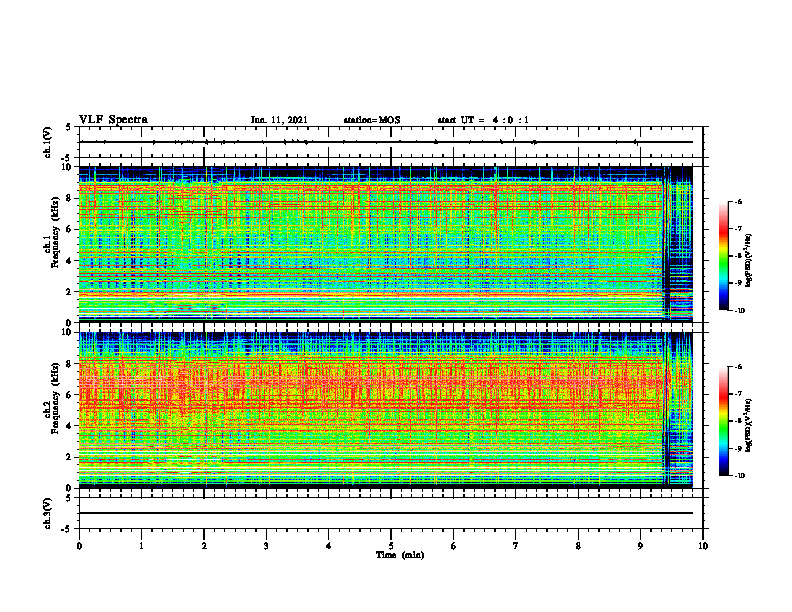Select the ch.1 "Frequency (kHz)" axis label
Screen dimensions: 792x612
coord(55,232)
